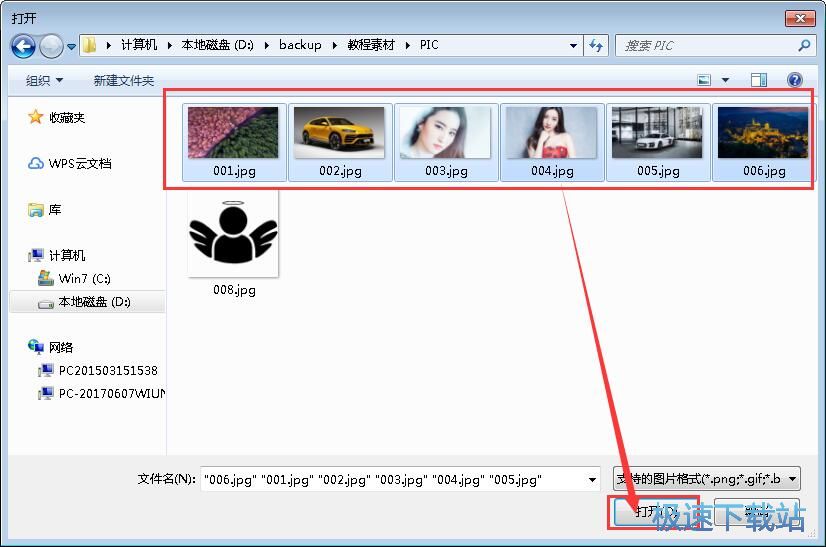Select the 002.jpg yellow car thumbnail
Image resolution: width=826 pixels, height=547 pixels.
(339, 133)
